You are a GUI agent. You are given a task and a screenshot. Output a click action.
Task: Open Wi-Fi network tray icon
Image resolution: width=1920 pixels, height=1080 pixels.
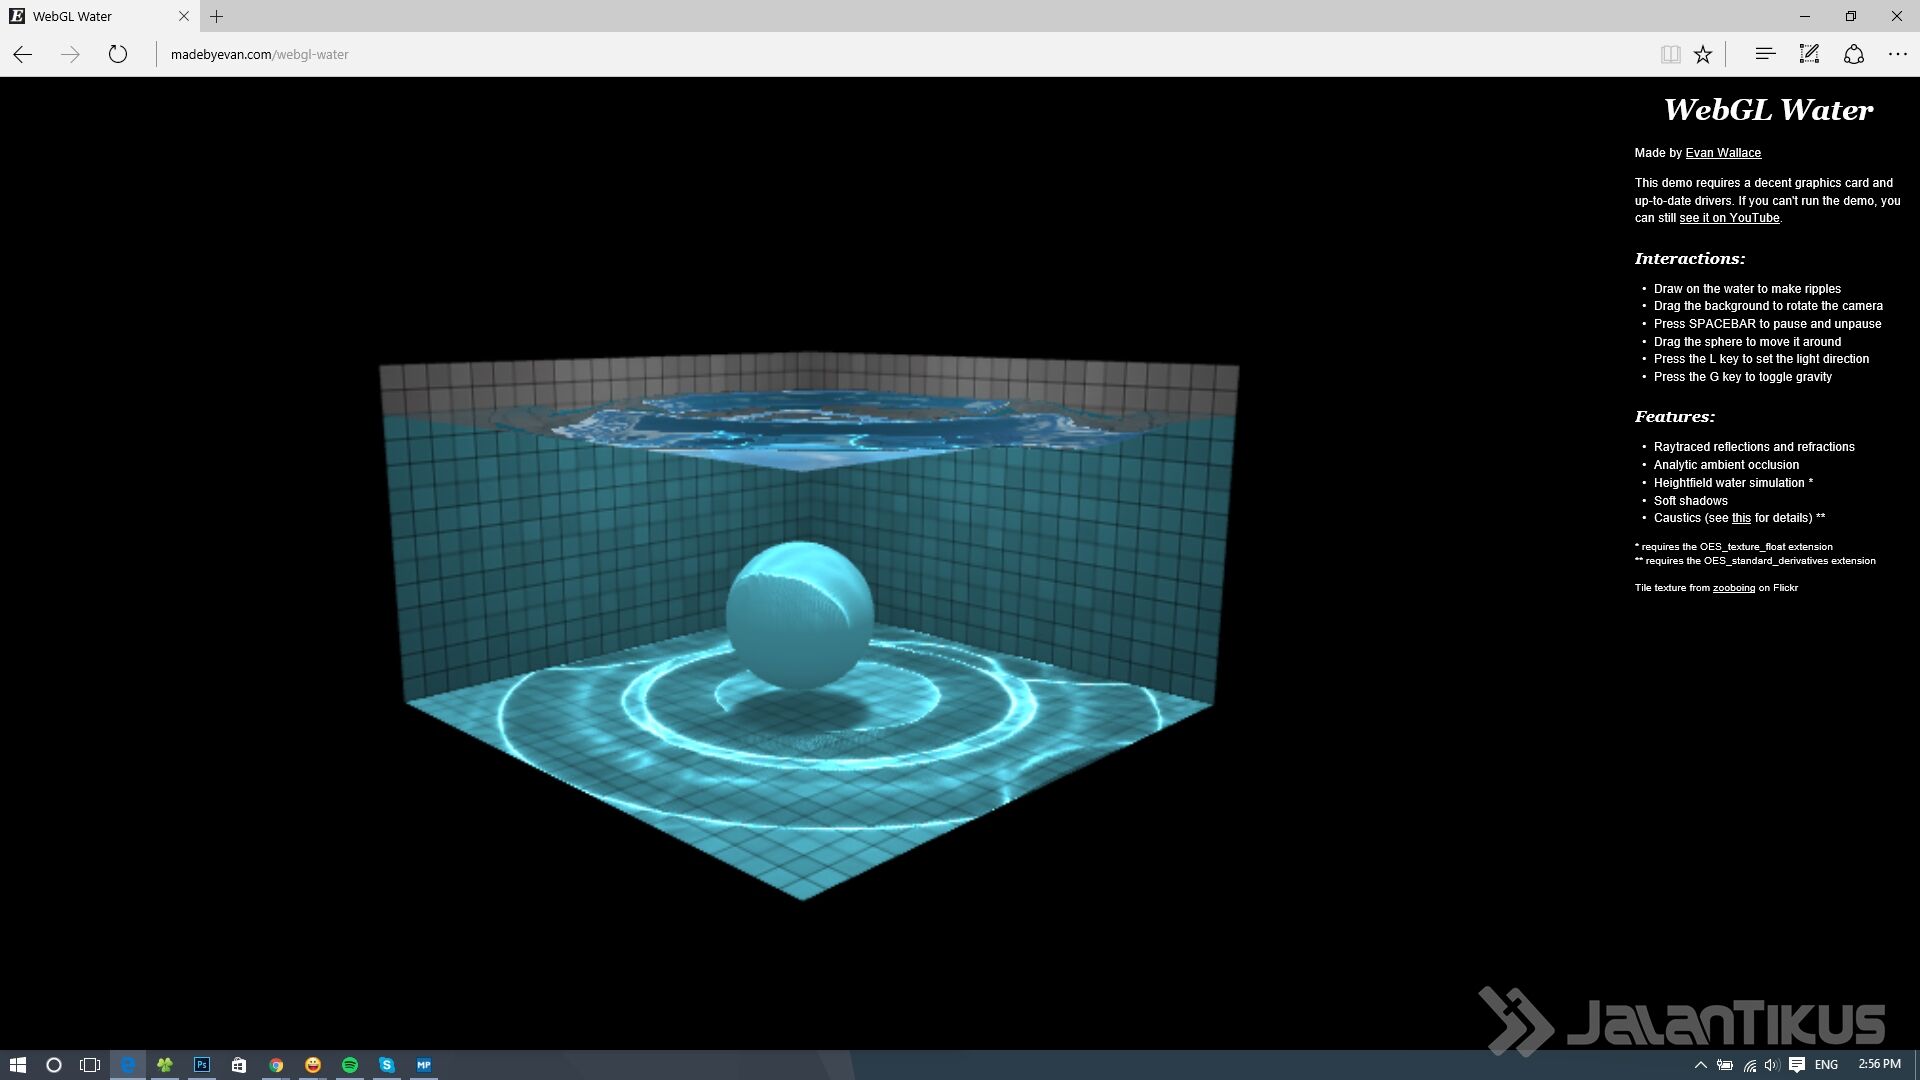tap(1749, 1065)
